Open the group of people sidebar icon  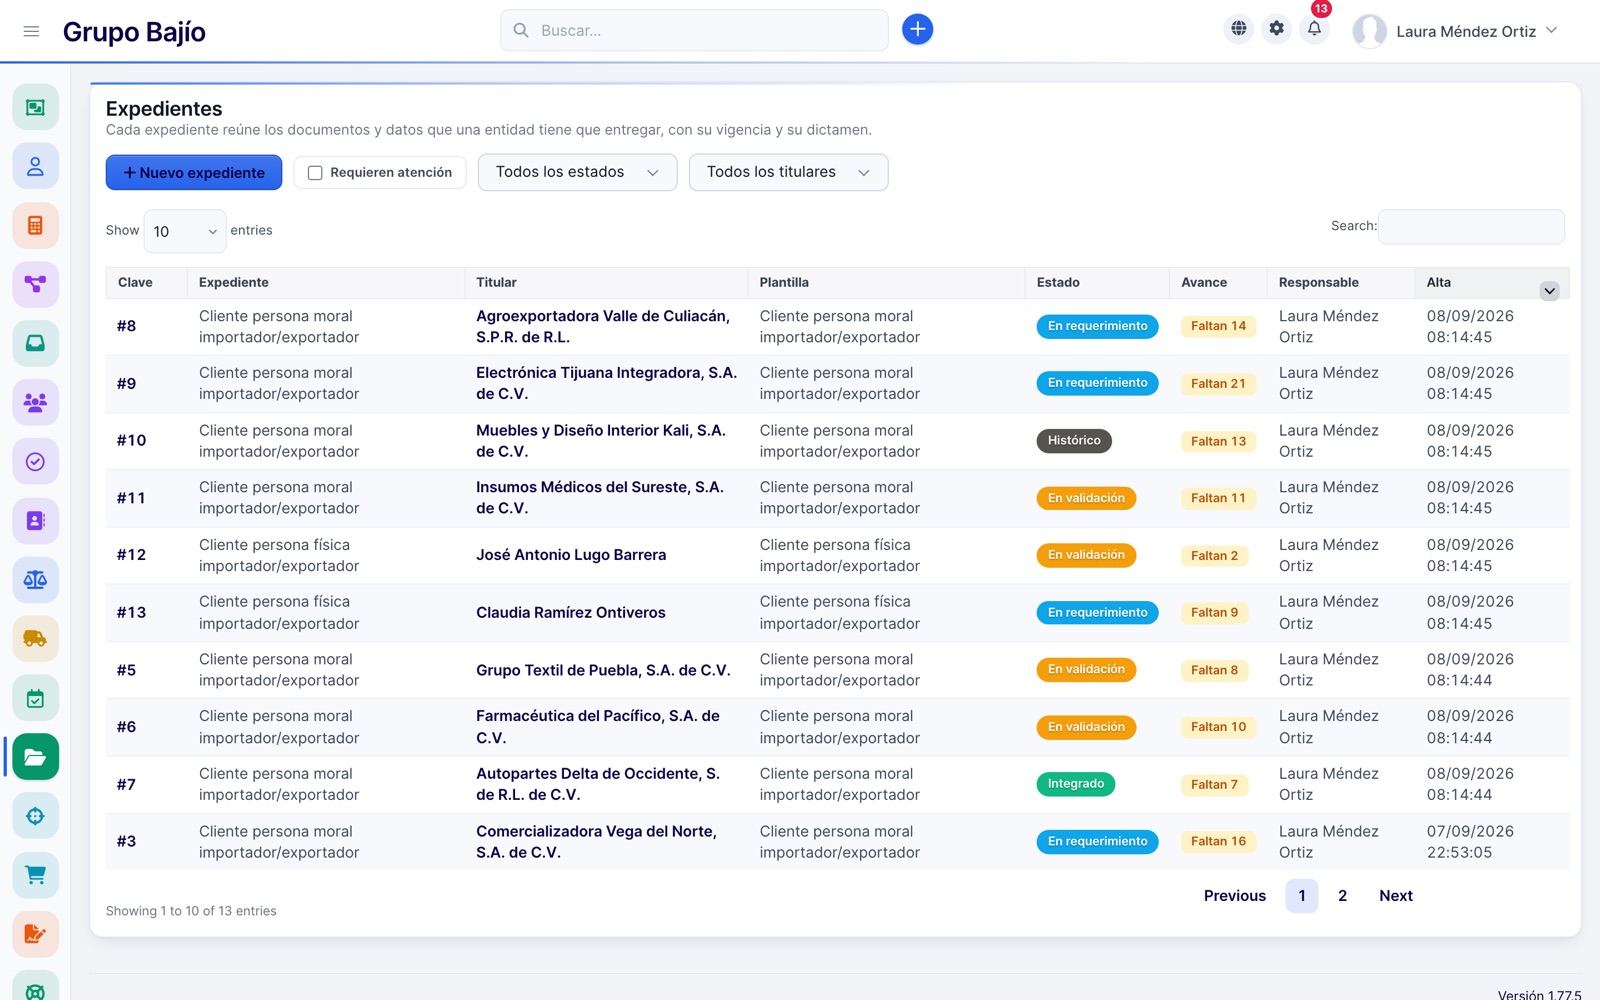point(35,403)
